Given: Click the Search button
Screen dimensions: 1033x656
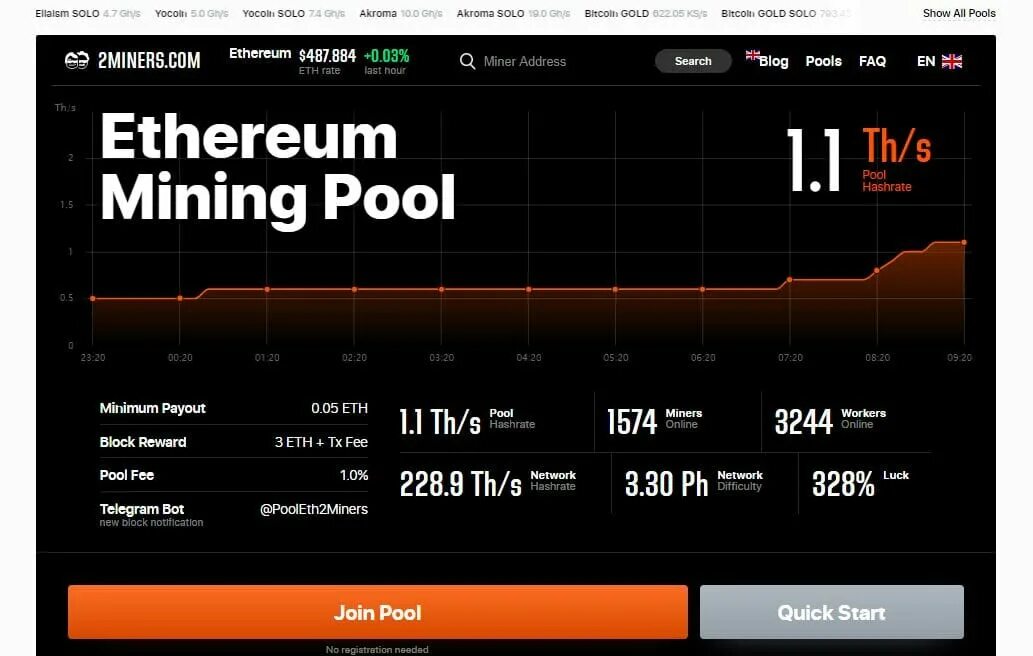Looking at the screenshot, I should [693, 61].
